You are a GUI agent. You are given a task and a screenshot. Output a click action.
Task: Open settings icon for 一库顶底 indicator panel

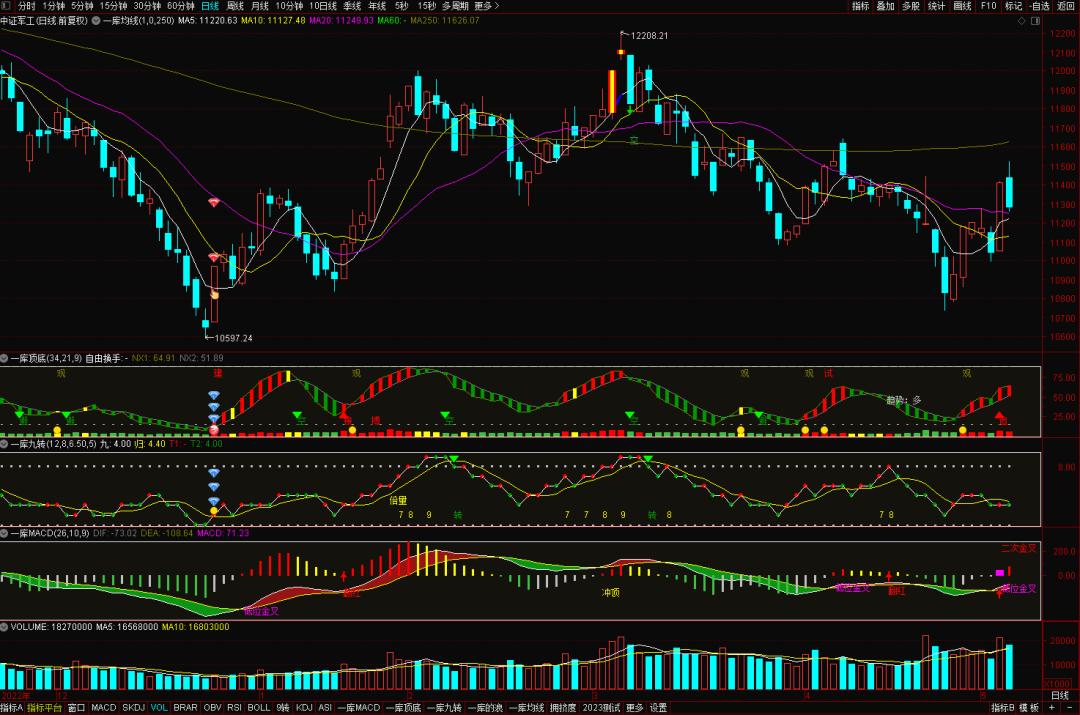pyautogui.click(x=4, y=358)
